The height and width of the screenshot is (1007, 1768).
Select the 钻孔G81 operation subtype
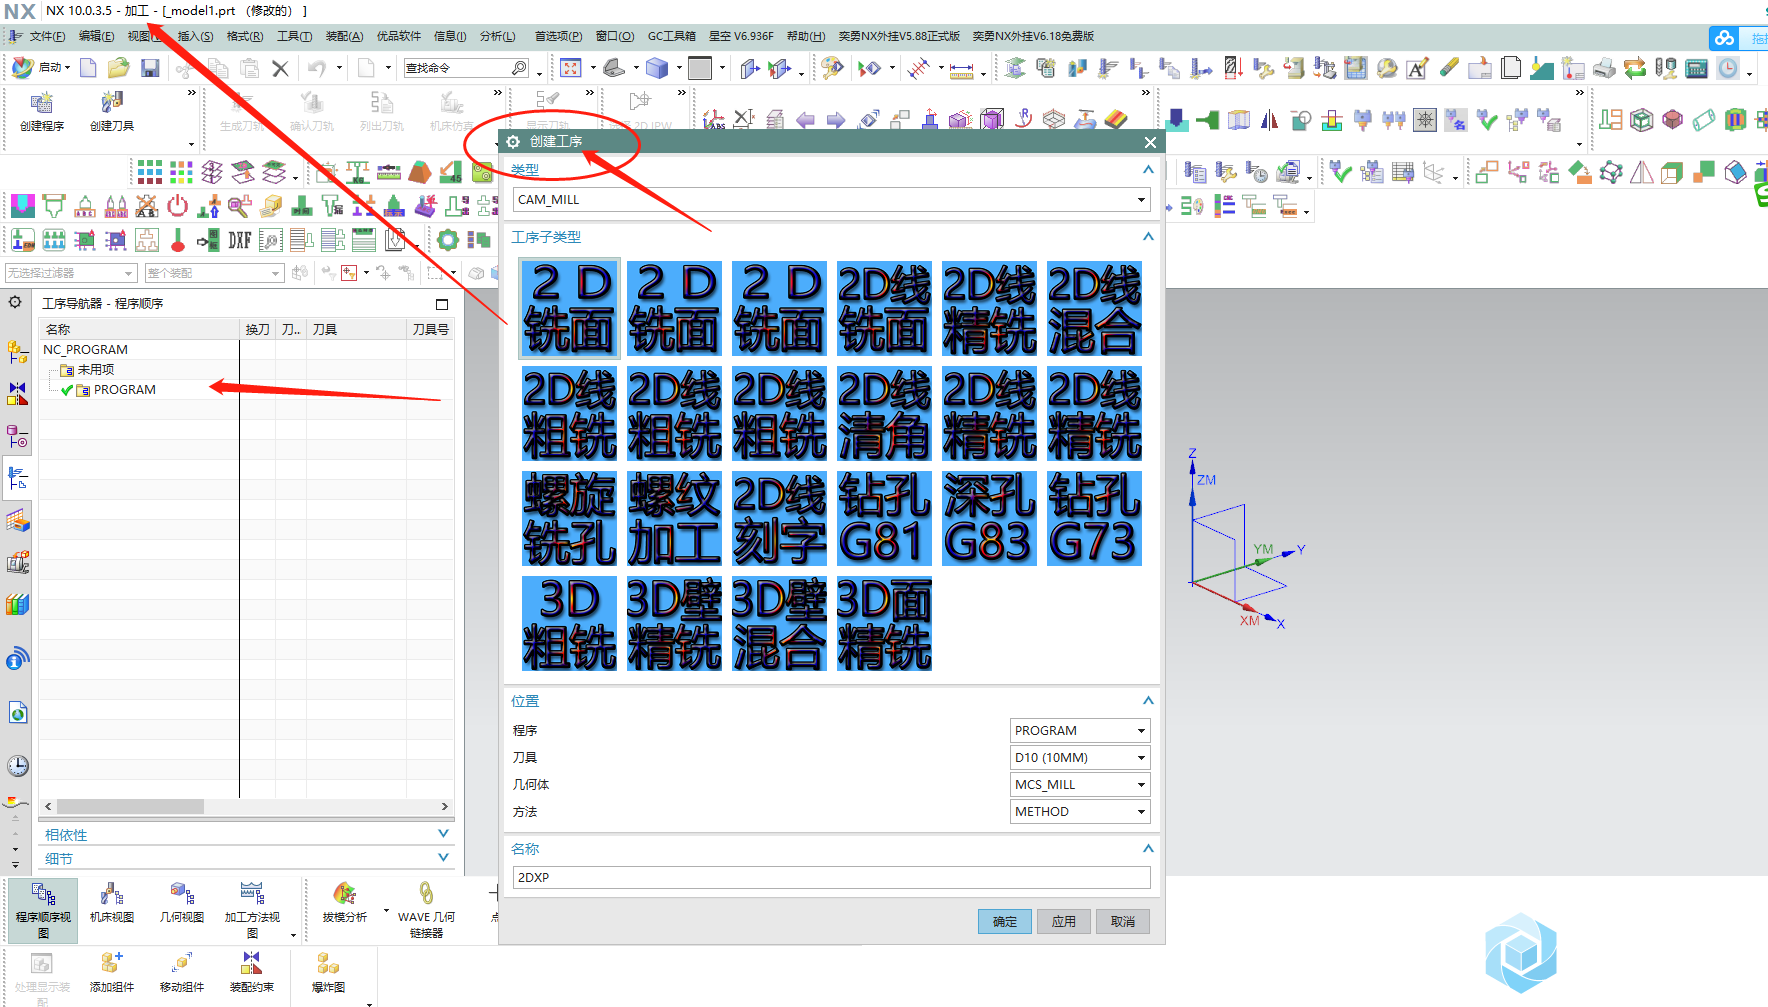tap(884, 519)
